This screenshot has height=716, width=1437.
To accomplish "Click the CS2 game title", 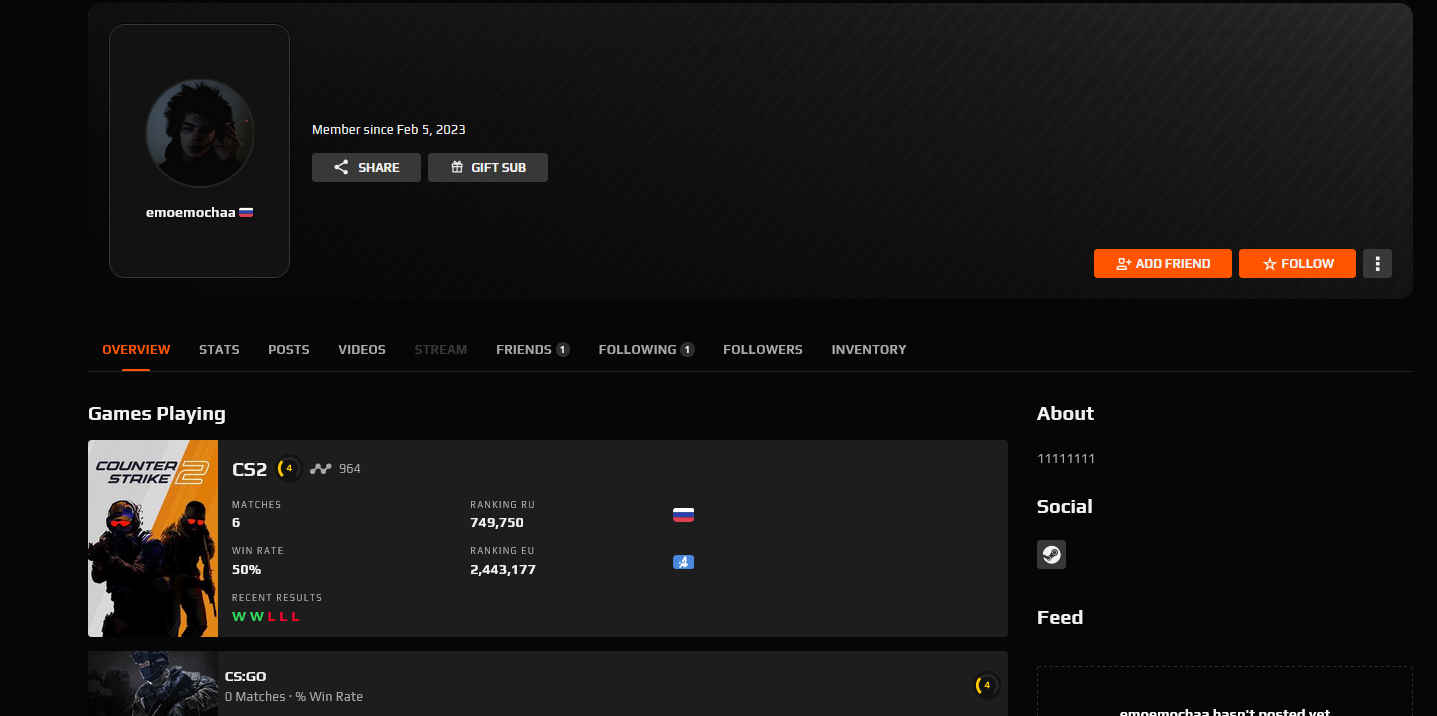I will click(250, 469).
